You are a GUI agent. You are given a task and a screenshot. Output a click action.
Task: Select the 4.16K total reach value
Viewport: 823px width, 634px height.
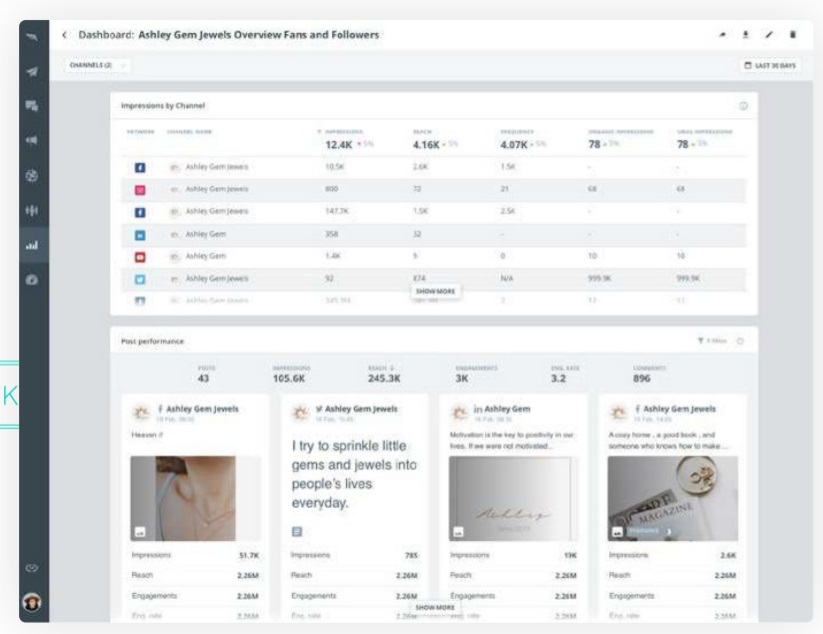pyautogui.click(x=426, y=145)
